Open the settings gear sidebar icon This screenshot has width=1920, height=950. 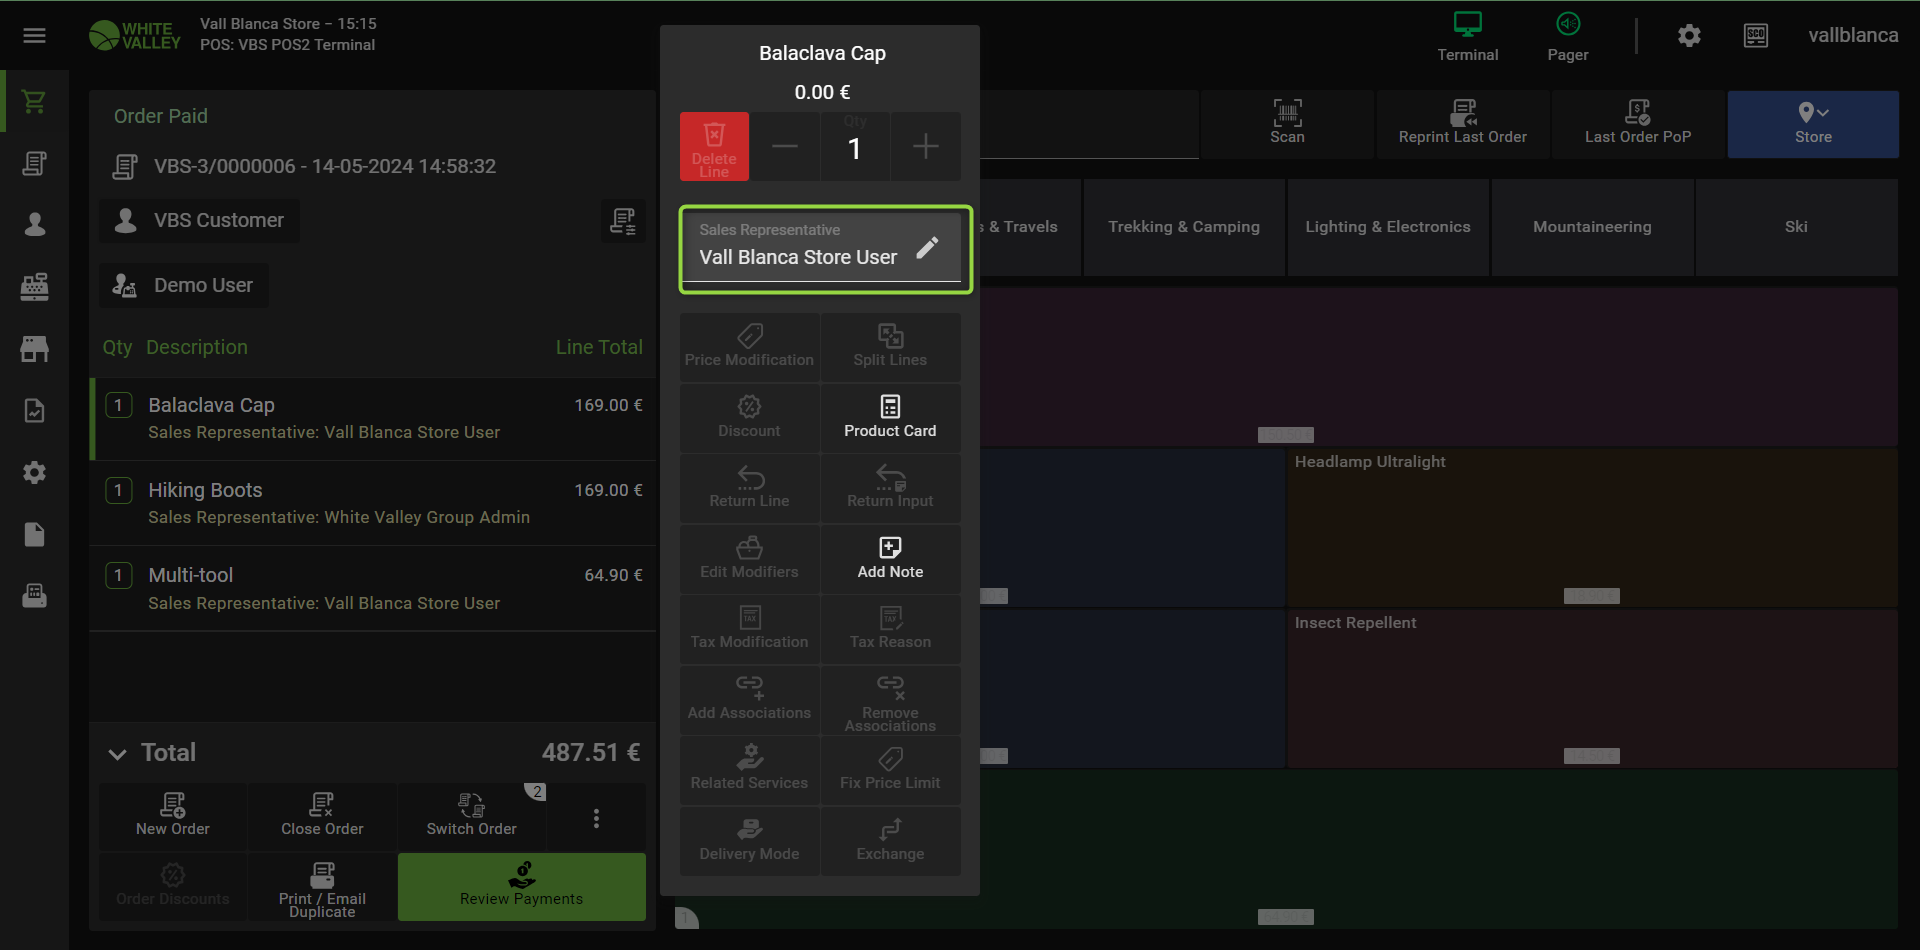[34, 472]
